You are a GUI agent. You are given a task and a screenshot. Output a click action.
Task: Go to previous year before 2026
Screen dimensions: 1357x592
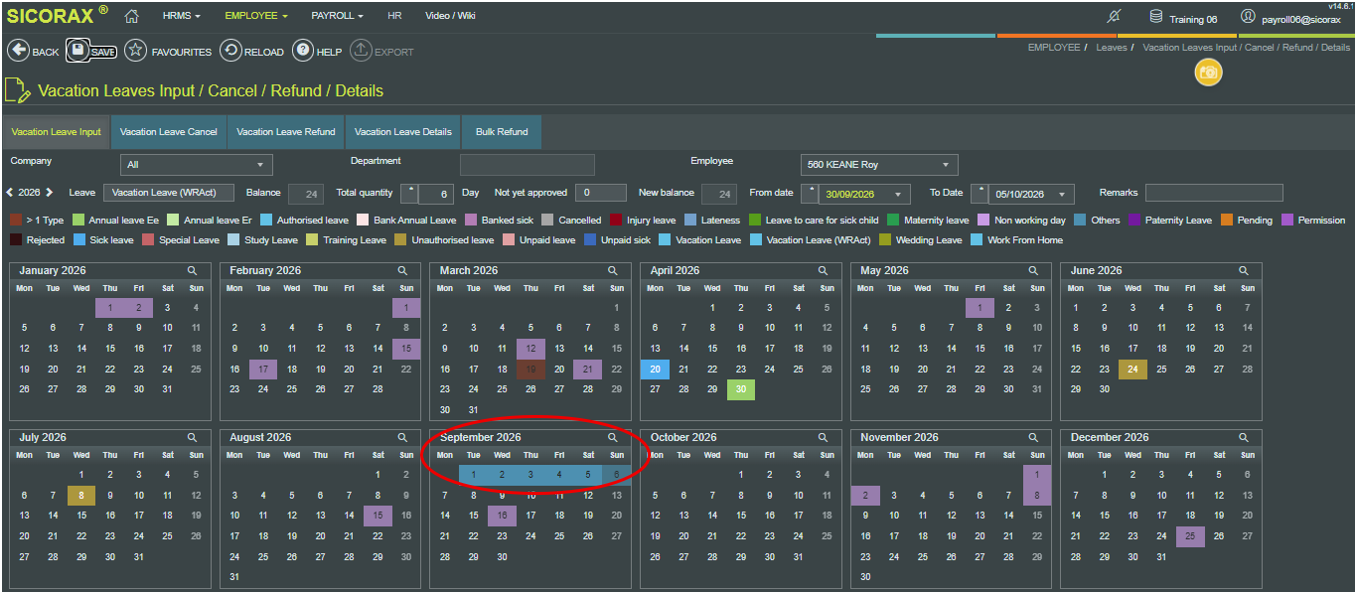tap(10, 192)
